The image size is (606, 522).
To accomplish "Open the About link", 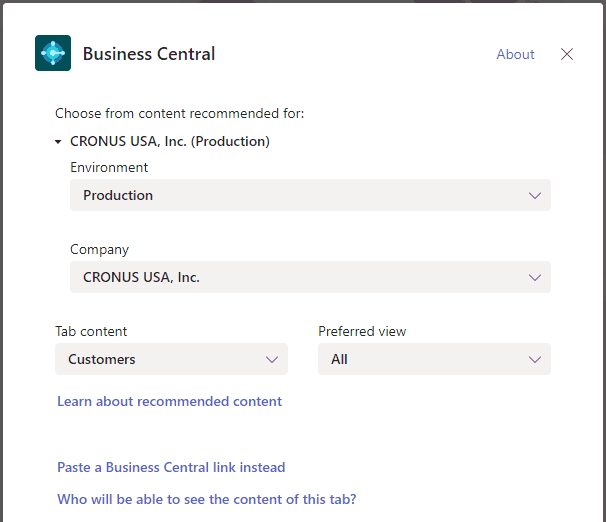I will 515,54.
